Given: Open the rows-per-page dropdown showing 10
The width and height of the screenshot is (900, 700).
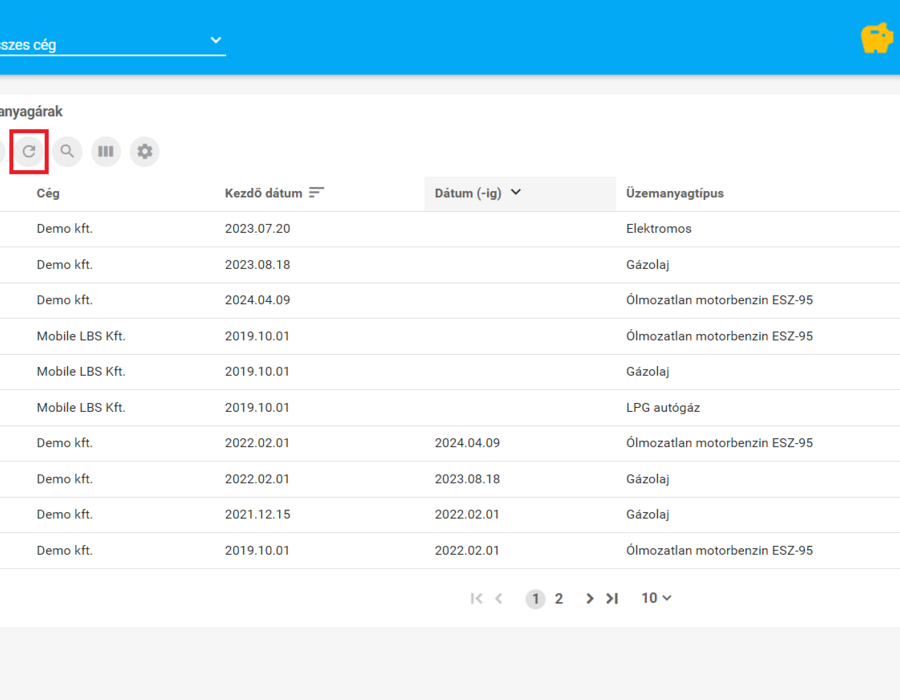Looking at the screenshot, I should click(x=656, y=598).
